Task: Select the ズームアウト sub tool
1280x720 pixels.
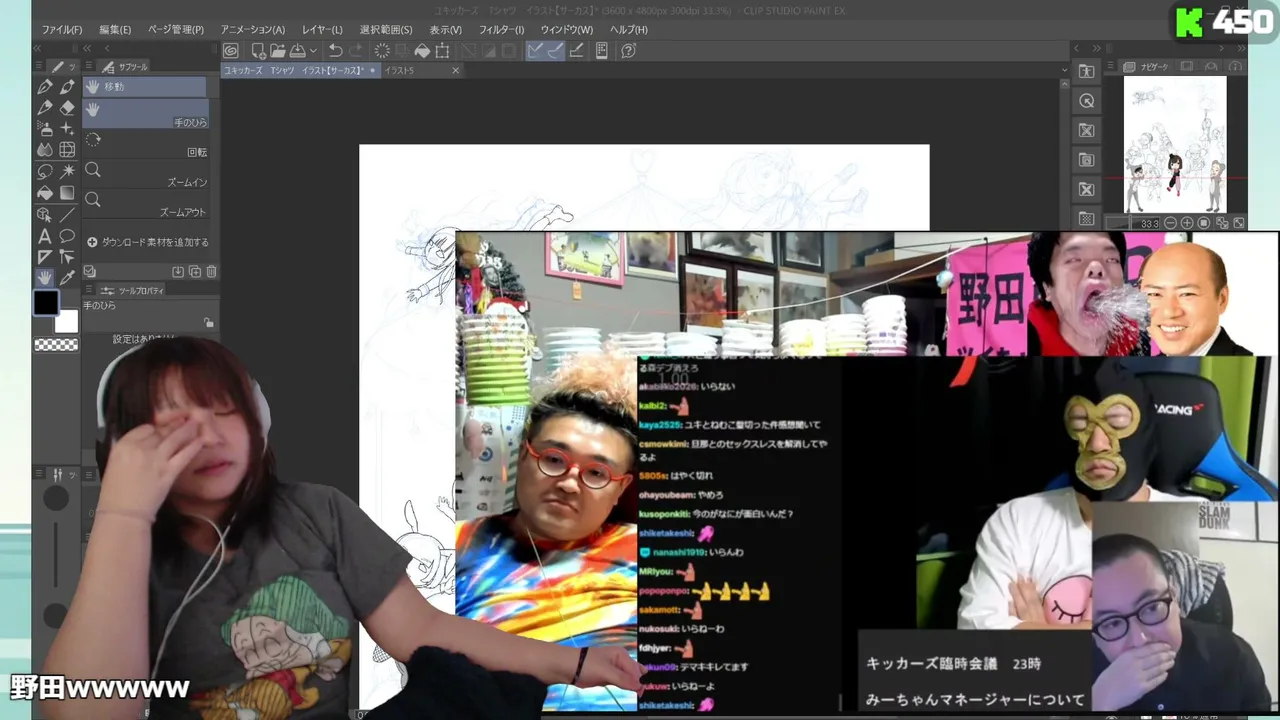Action: pos(145,205)
